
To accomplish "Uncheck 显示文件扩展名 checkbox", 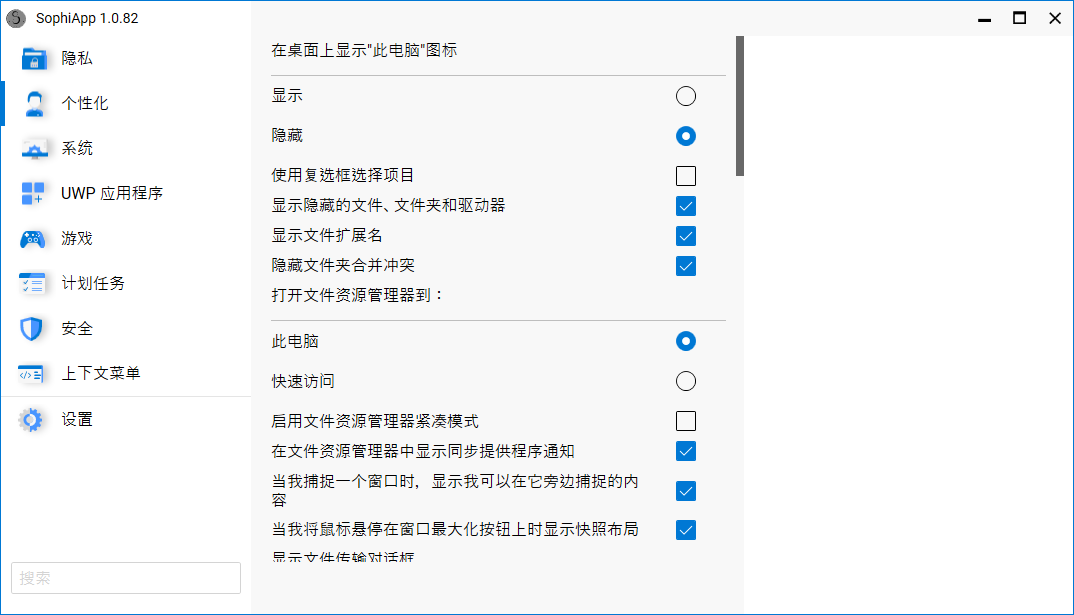I will (x=686, y=236).
